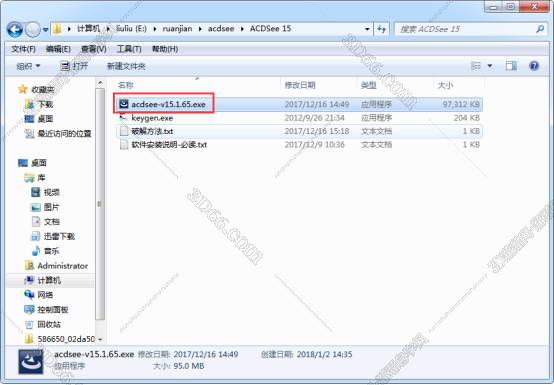Click the magnifier search icon

point(540,29)
